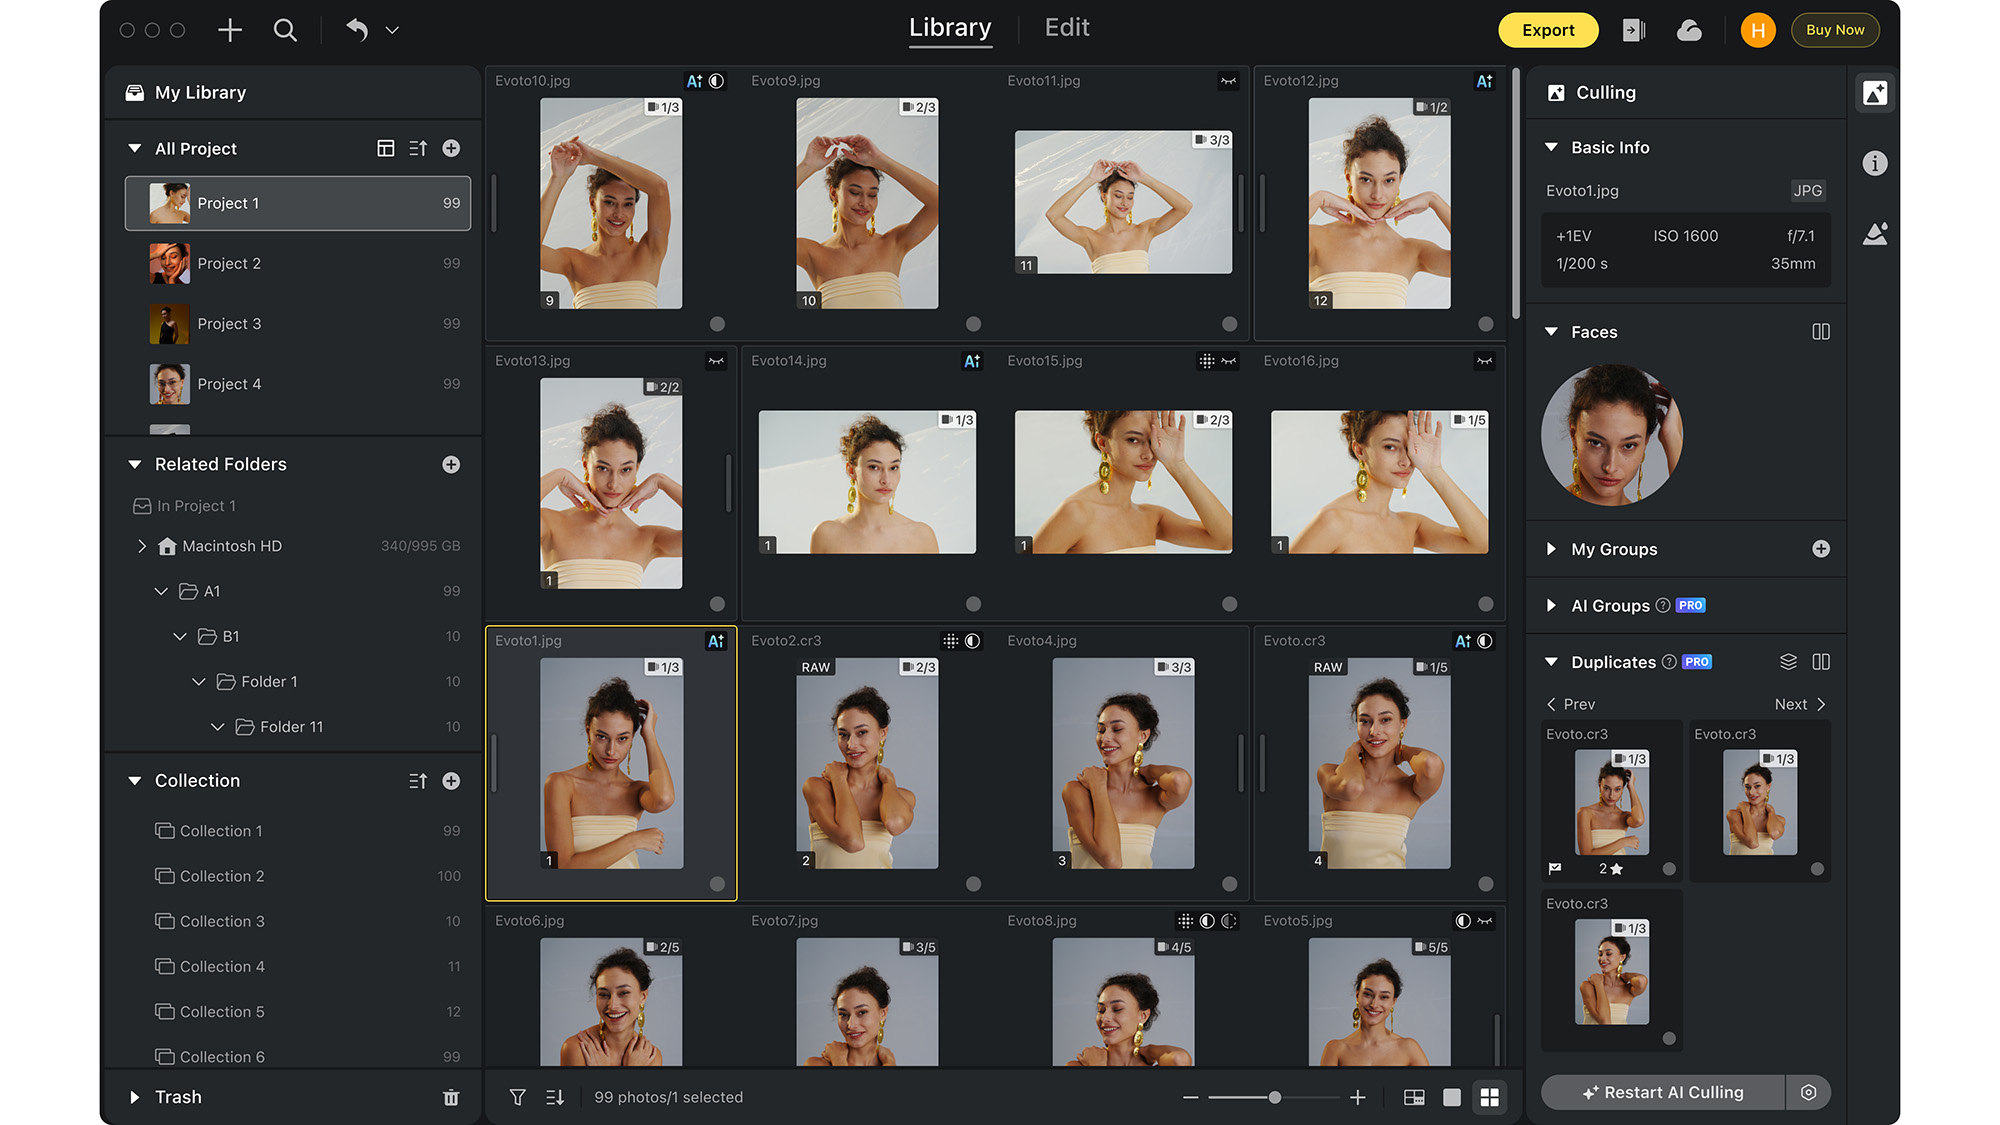Click the photo grid vertical scrollbar
Viewport: 2000px width, 1125px height.
tap(1516, 195)
